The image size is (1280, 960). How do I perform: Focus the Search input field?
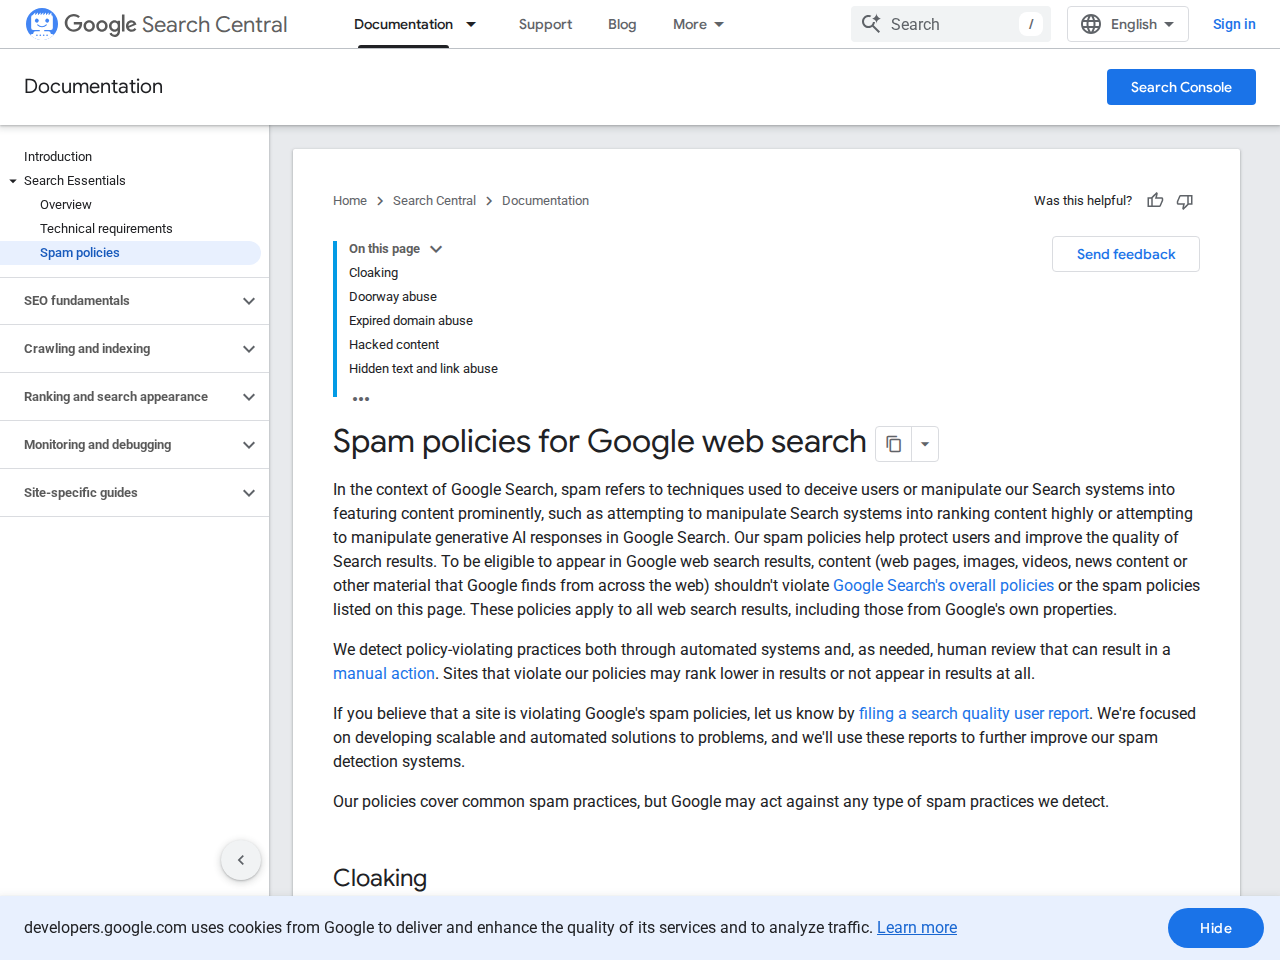pos(951,24)
